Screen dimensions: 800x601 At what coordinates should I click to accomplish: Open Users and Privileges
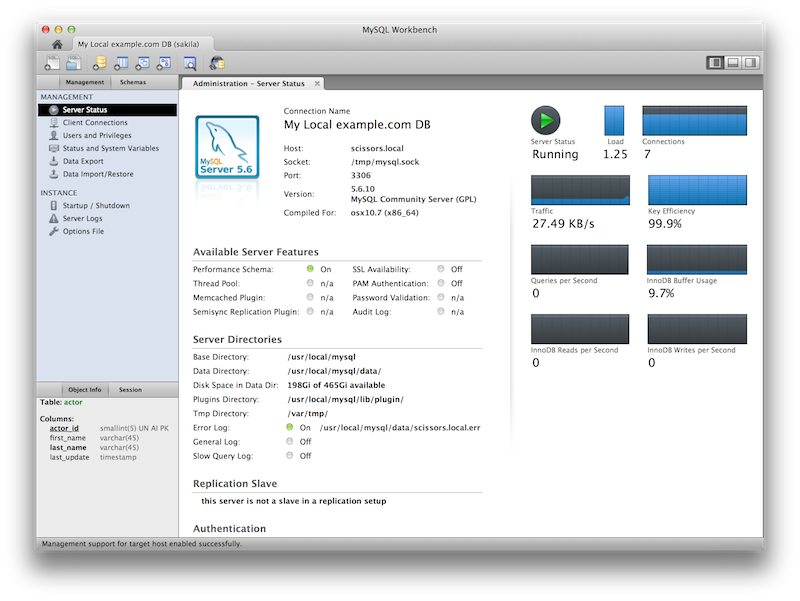click(x=96, y=136)
